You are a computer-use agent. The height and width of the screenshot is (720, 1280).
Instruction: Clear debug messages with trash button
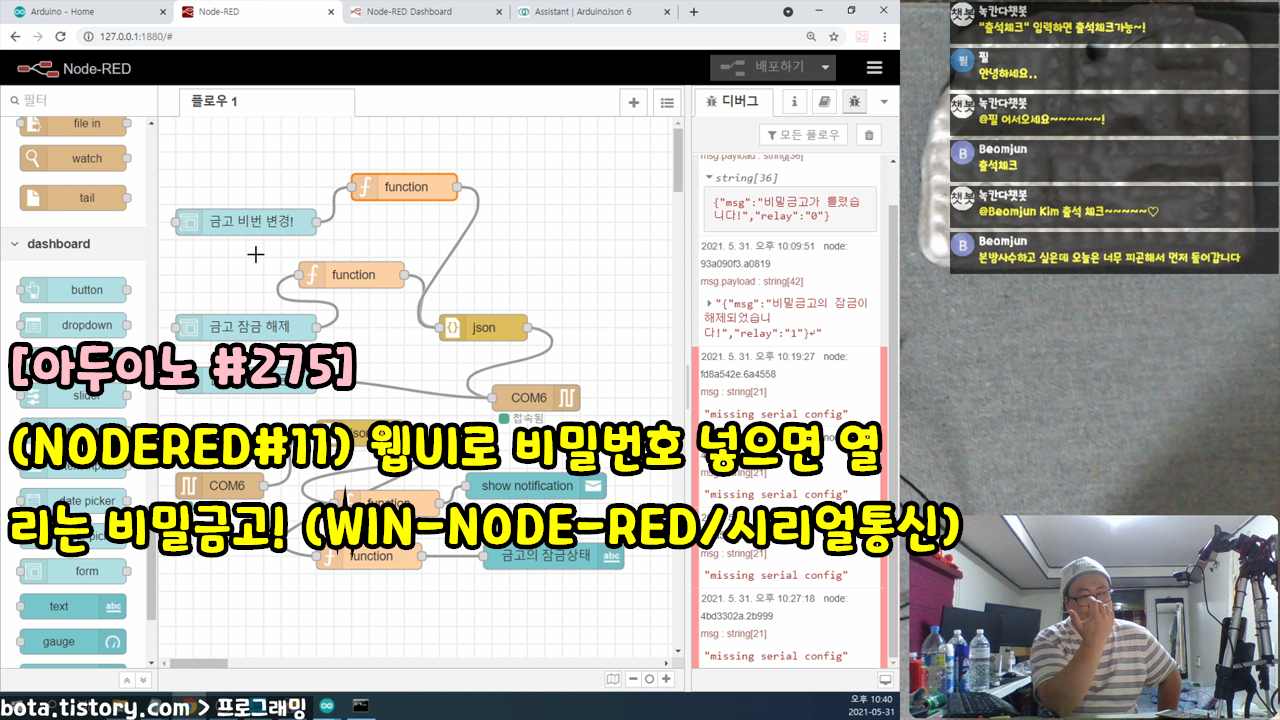click(x=869, y=135)
